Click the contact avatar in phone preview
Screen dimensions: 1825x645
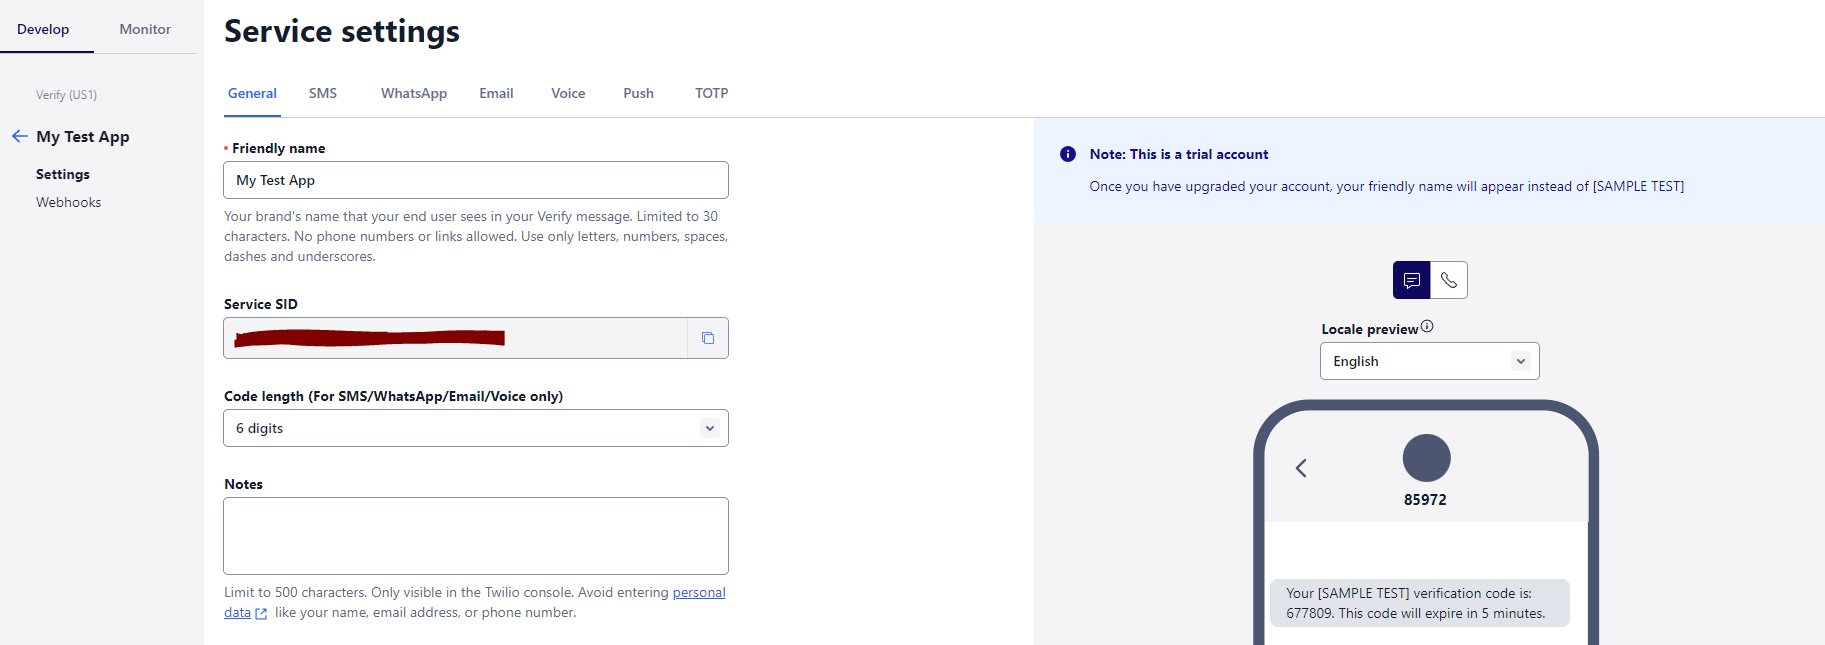click(x=1426, y=458)
